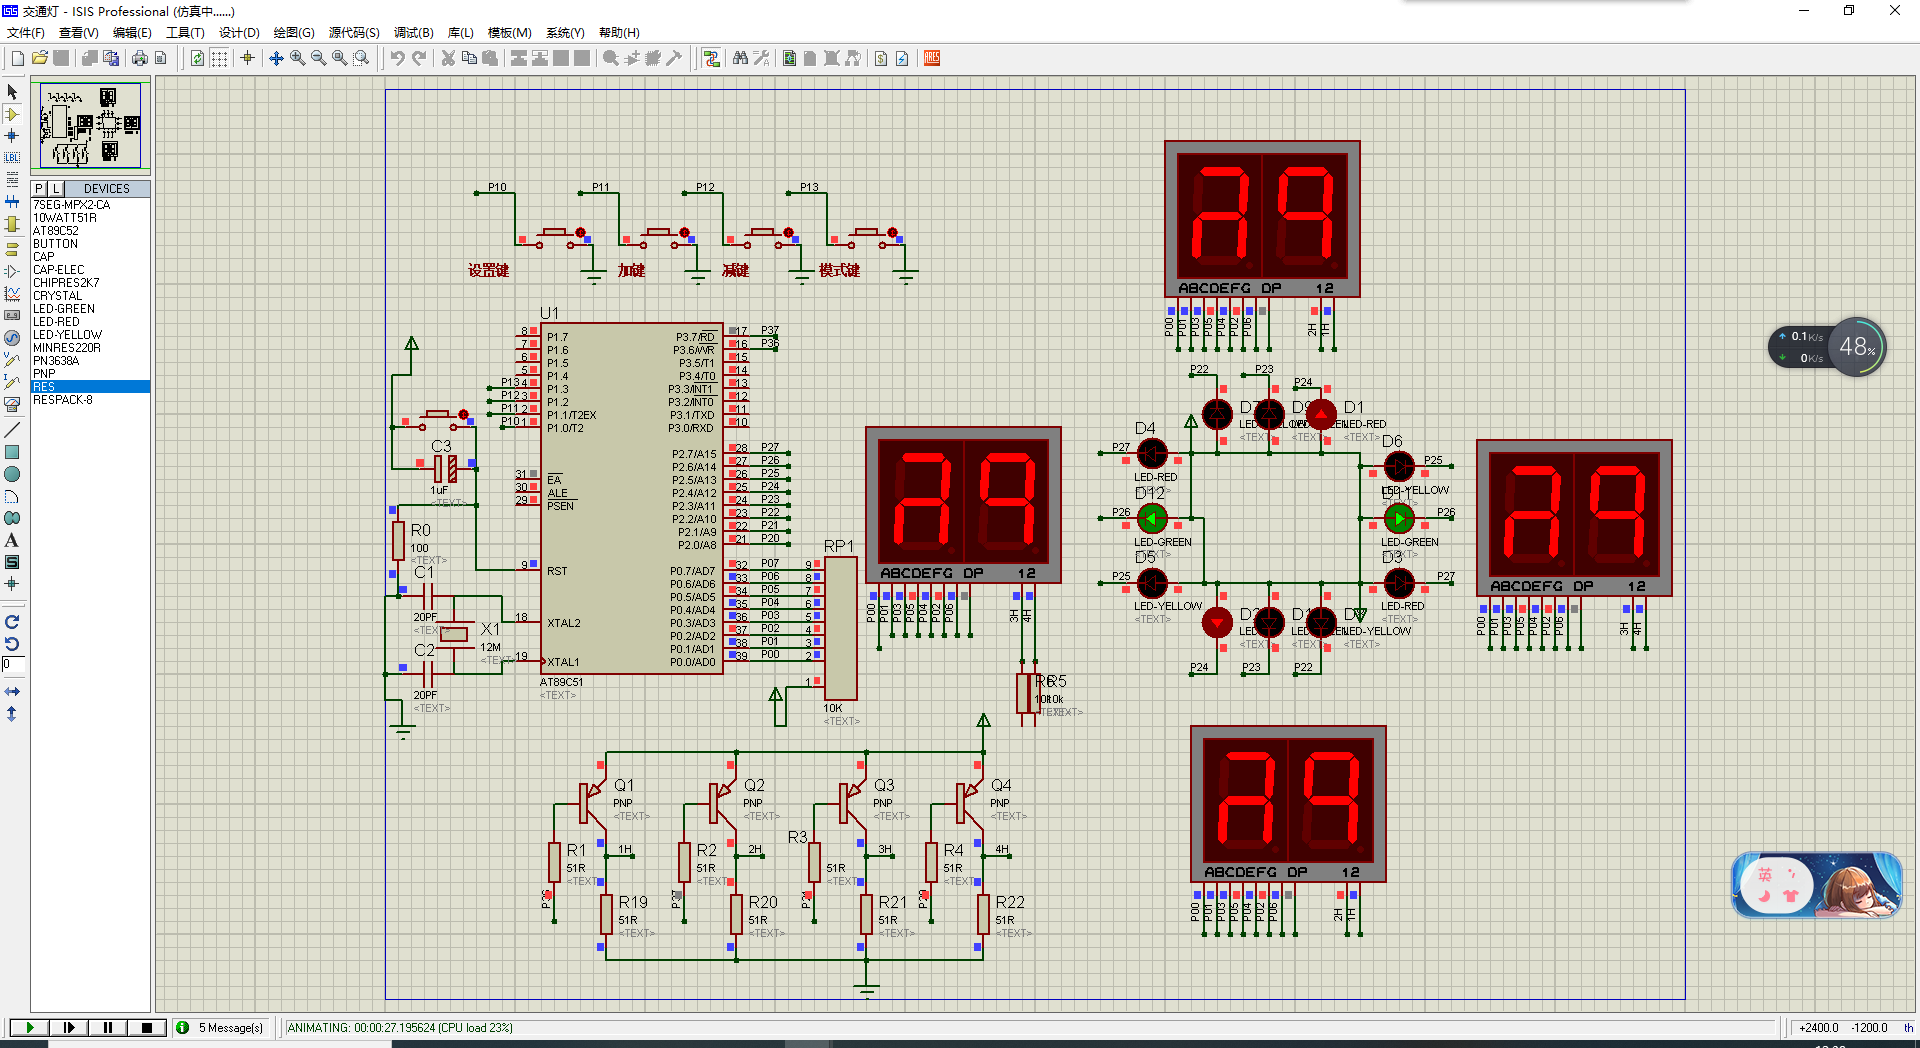The image size is (1920, 1048).
Task: Select Junction Dot Mode
Action: click(x=12, y=136)
